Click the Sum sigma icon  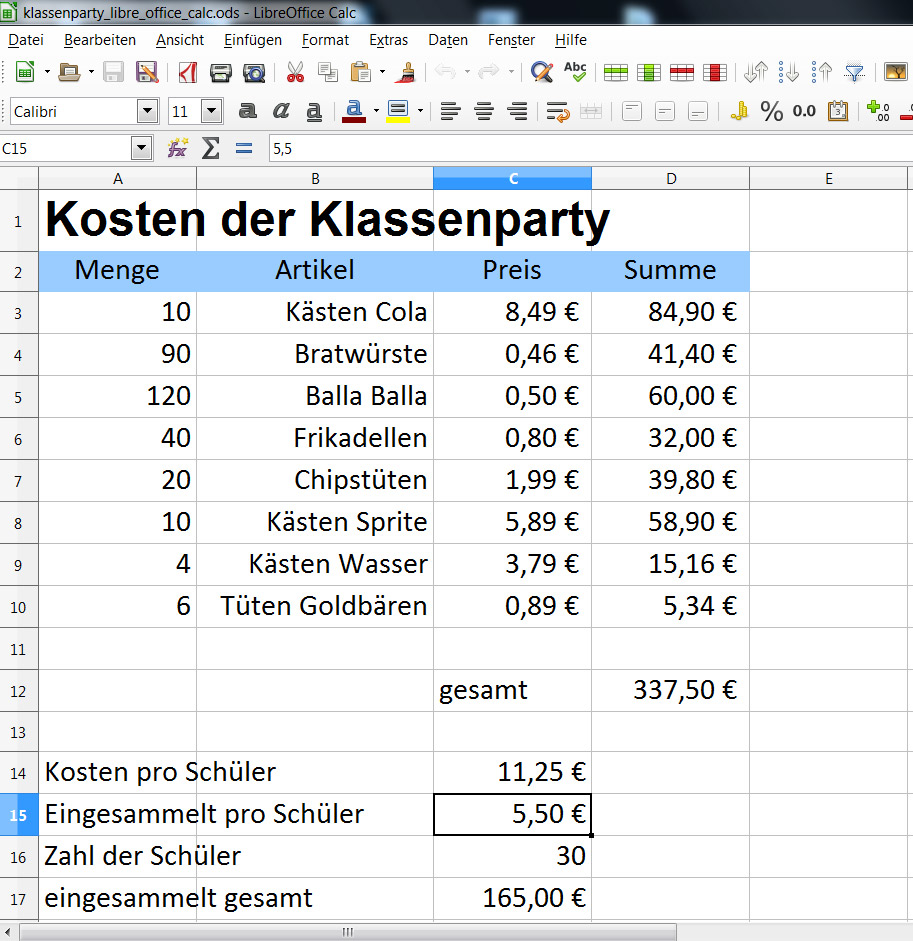coord(210,149)
